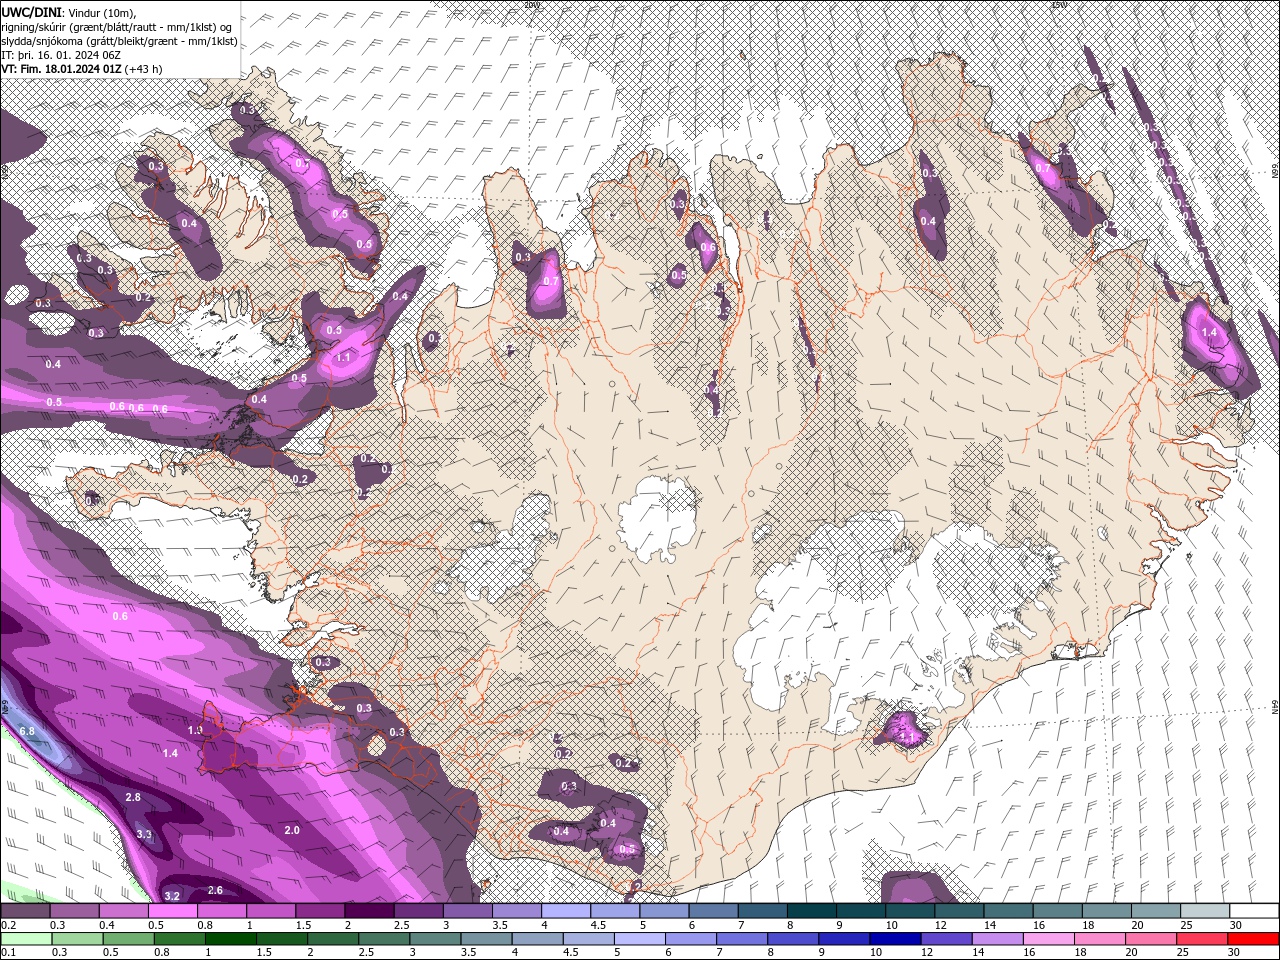
Task: Click the dark purple snow-scale swatch starting at 2
Action: 368,911
